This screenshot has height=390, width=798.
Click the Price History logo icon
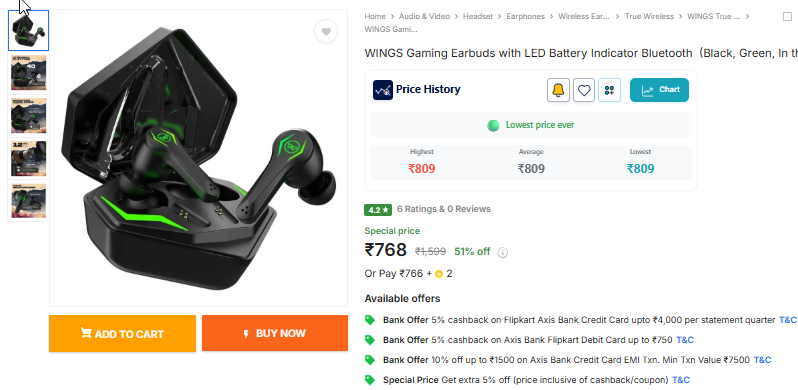[383, 90]
